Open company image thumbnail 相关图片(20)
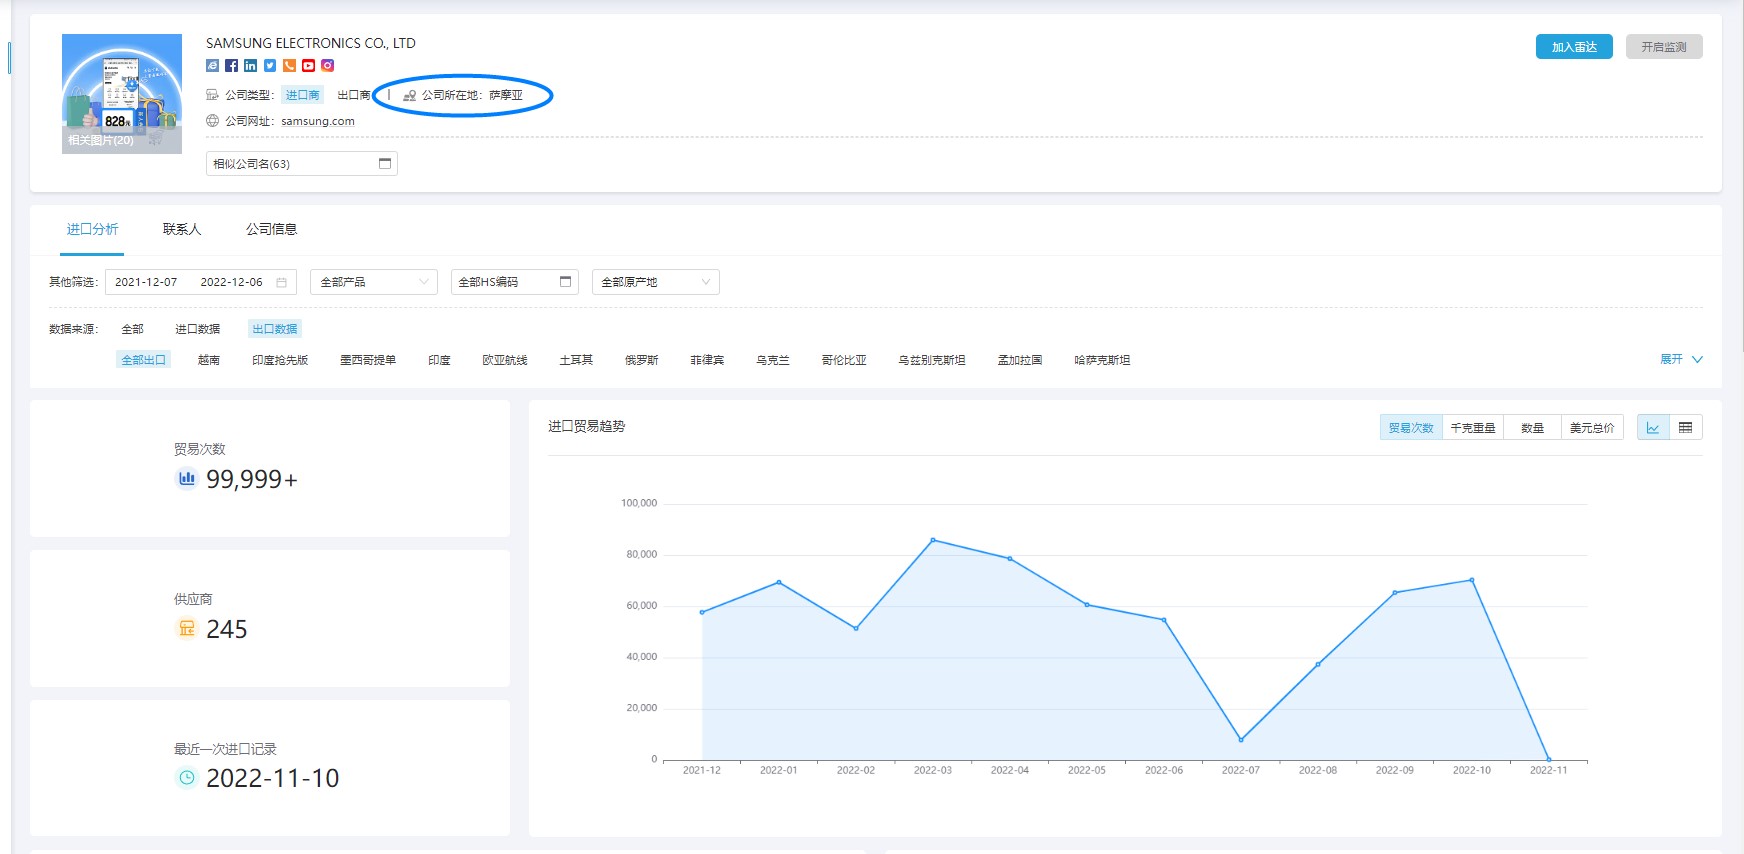 click(122, 94)
